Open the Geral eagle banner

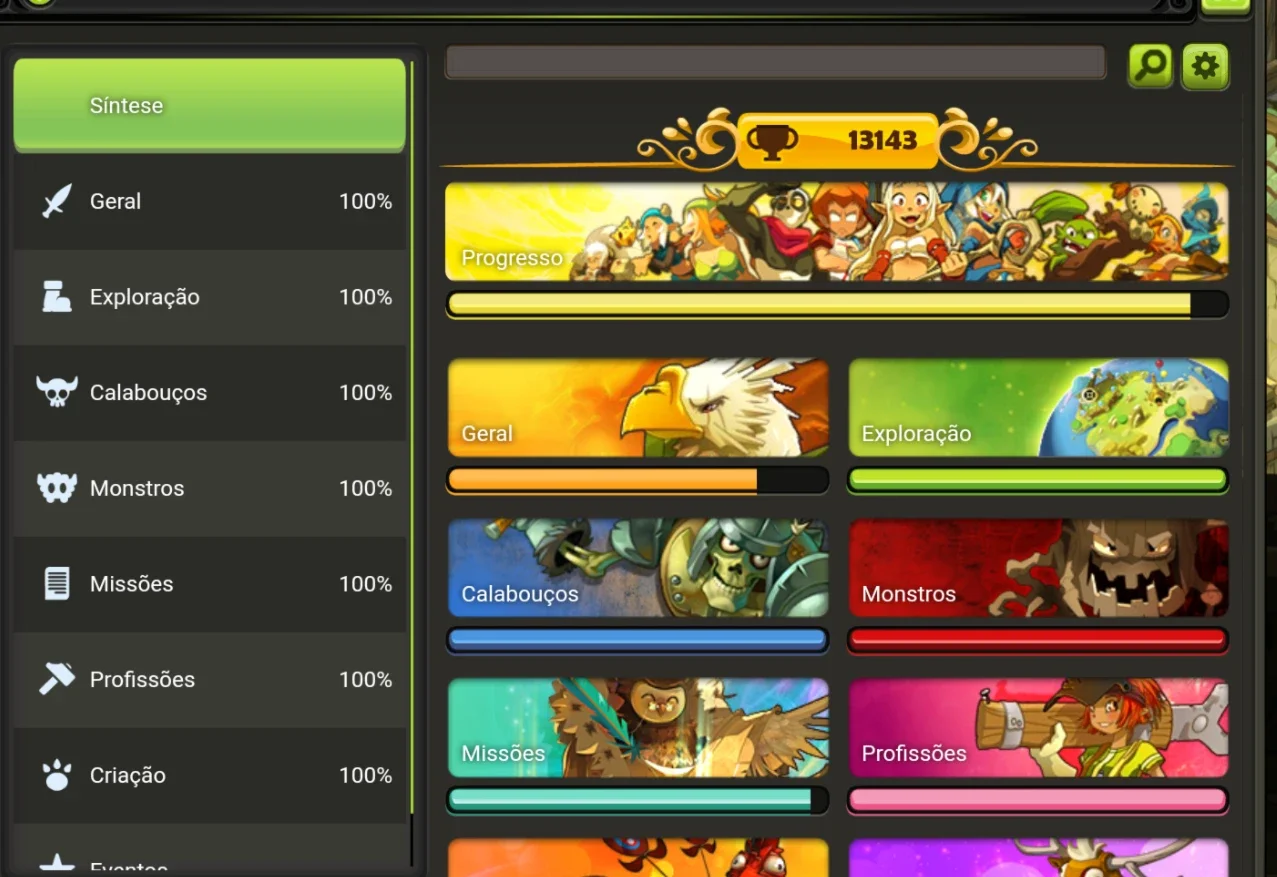tap(638, 408)
